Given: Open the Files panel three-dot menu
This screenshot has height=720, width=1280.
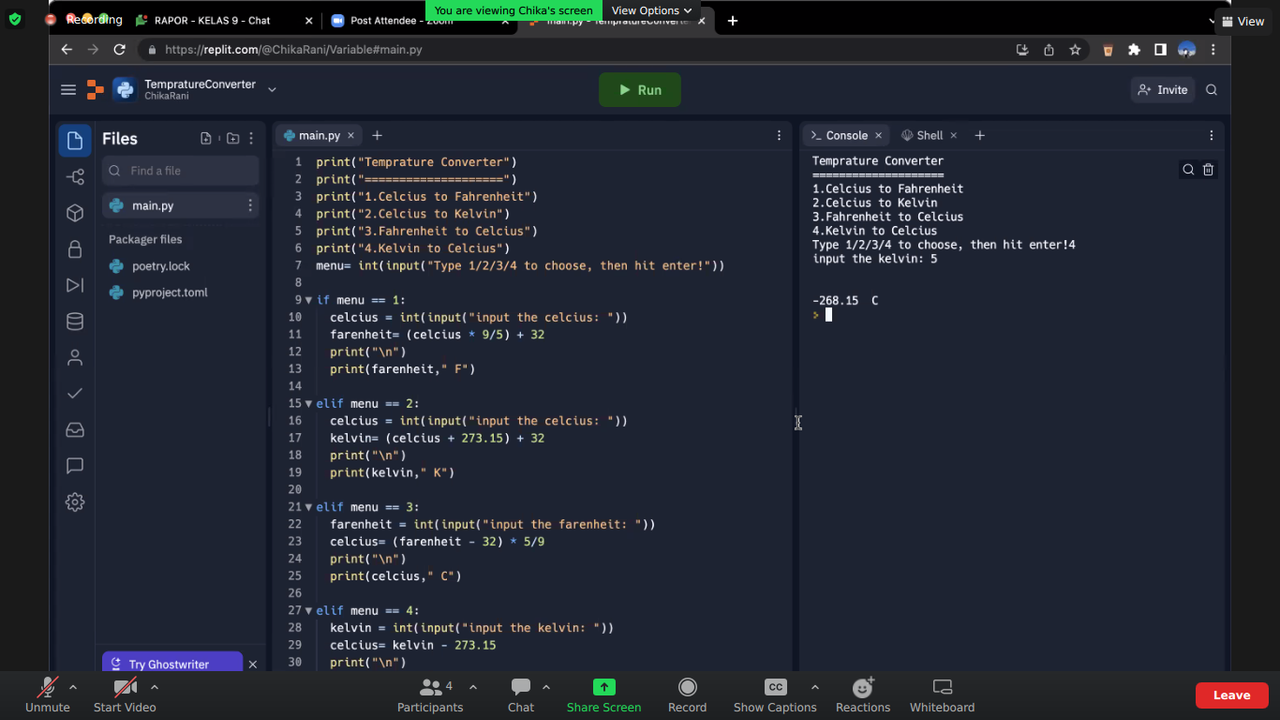Looking at the screenshot, I should [251, 139].
